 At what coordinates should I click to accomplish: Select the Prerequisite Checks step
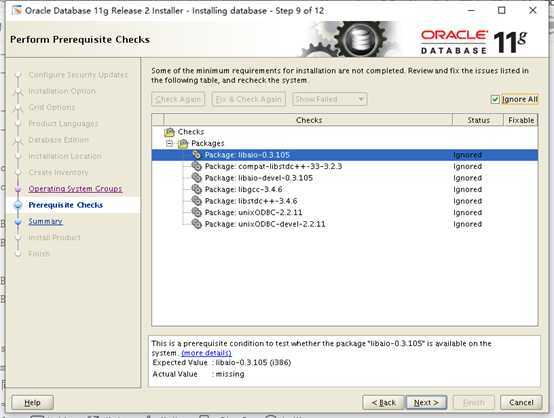[66, 205]
